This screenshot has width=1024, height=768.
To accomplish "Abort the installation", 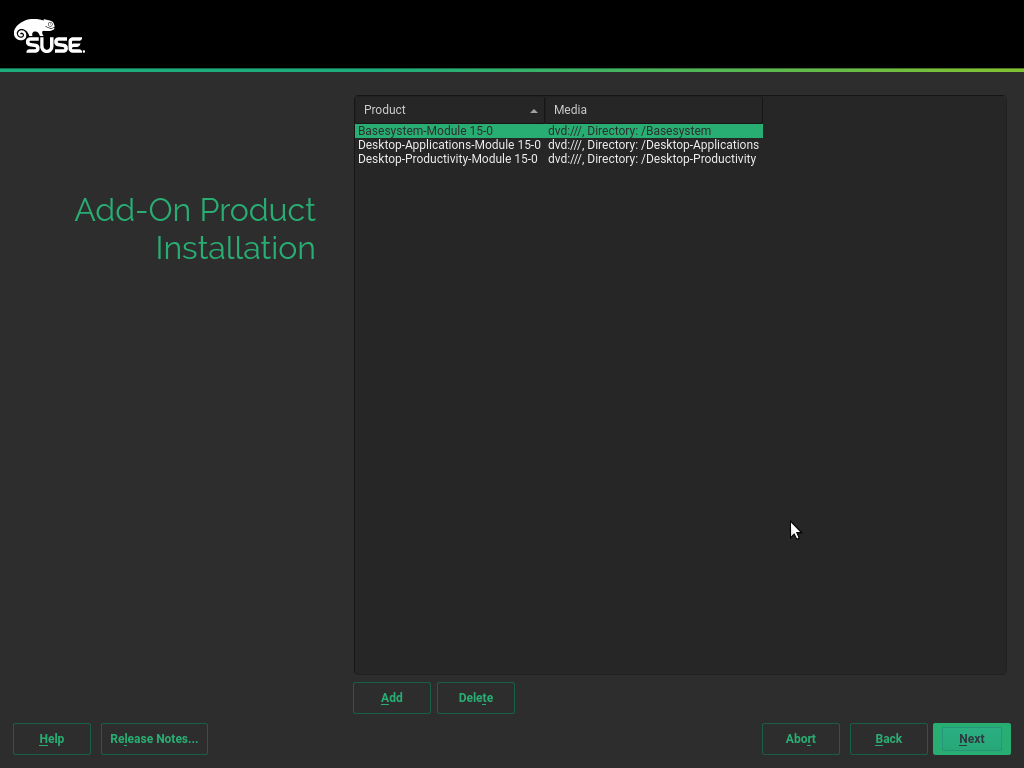I will [x=800, y=739].
